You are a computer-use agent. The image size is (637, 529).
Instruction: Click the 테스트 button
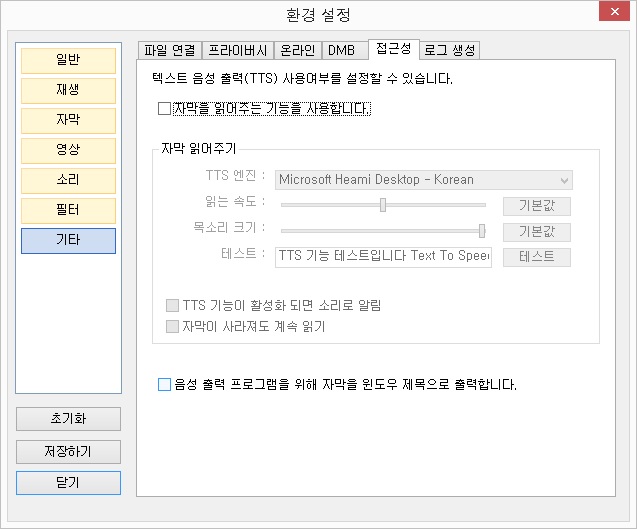tap(537, 257)
